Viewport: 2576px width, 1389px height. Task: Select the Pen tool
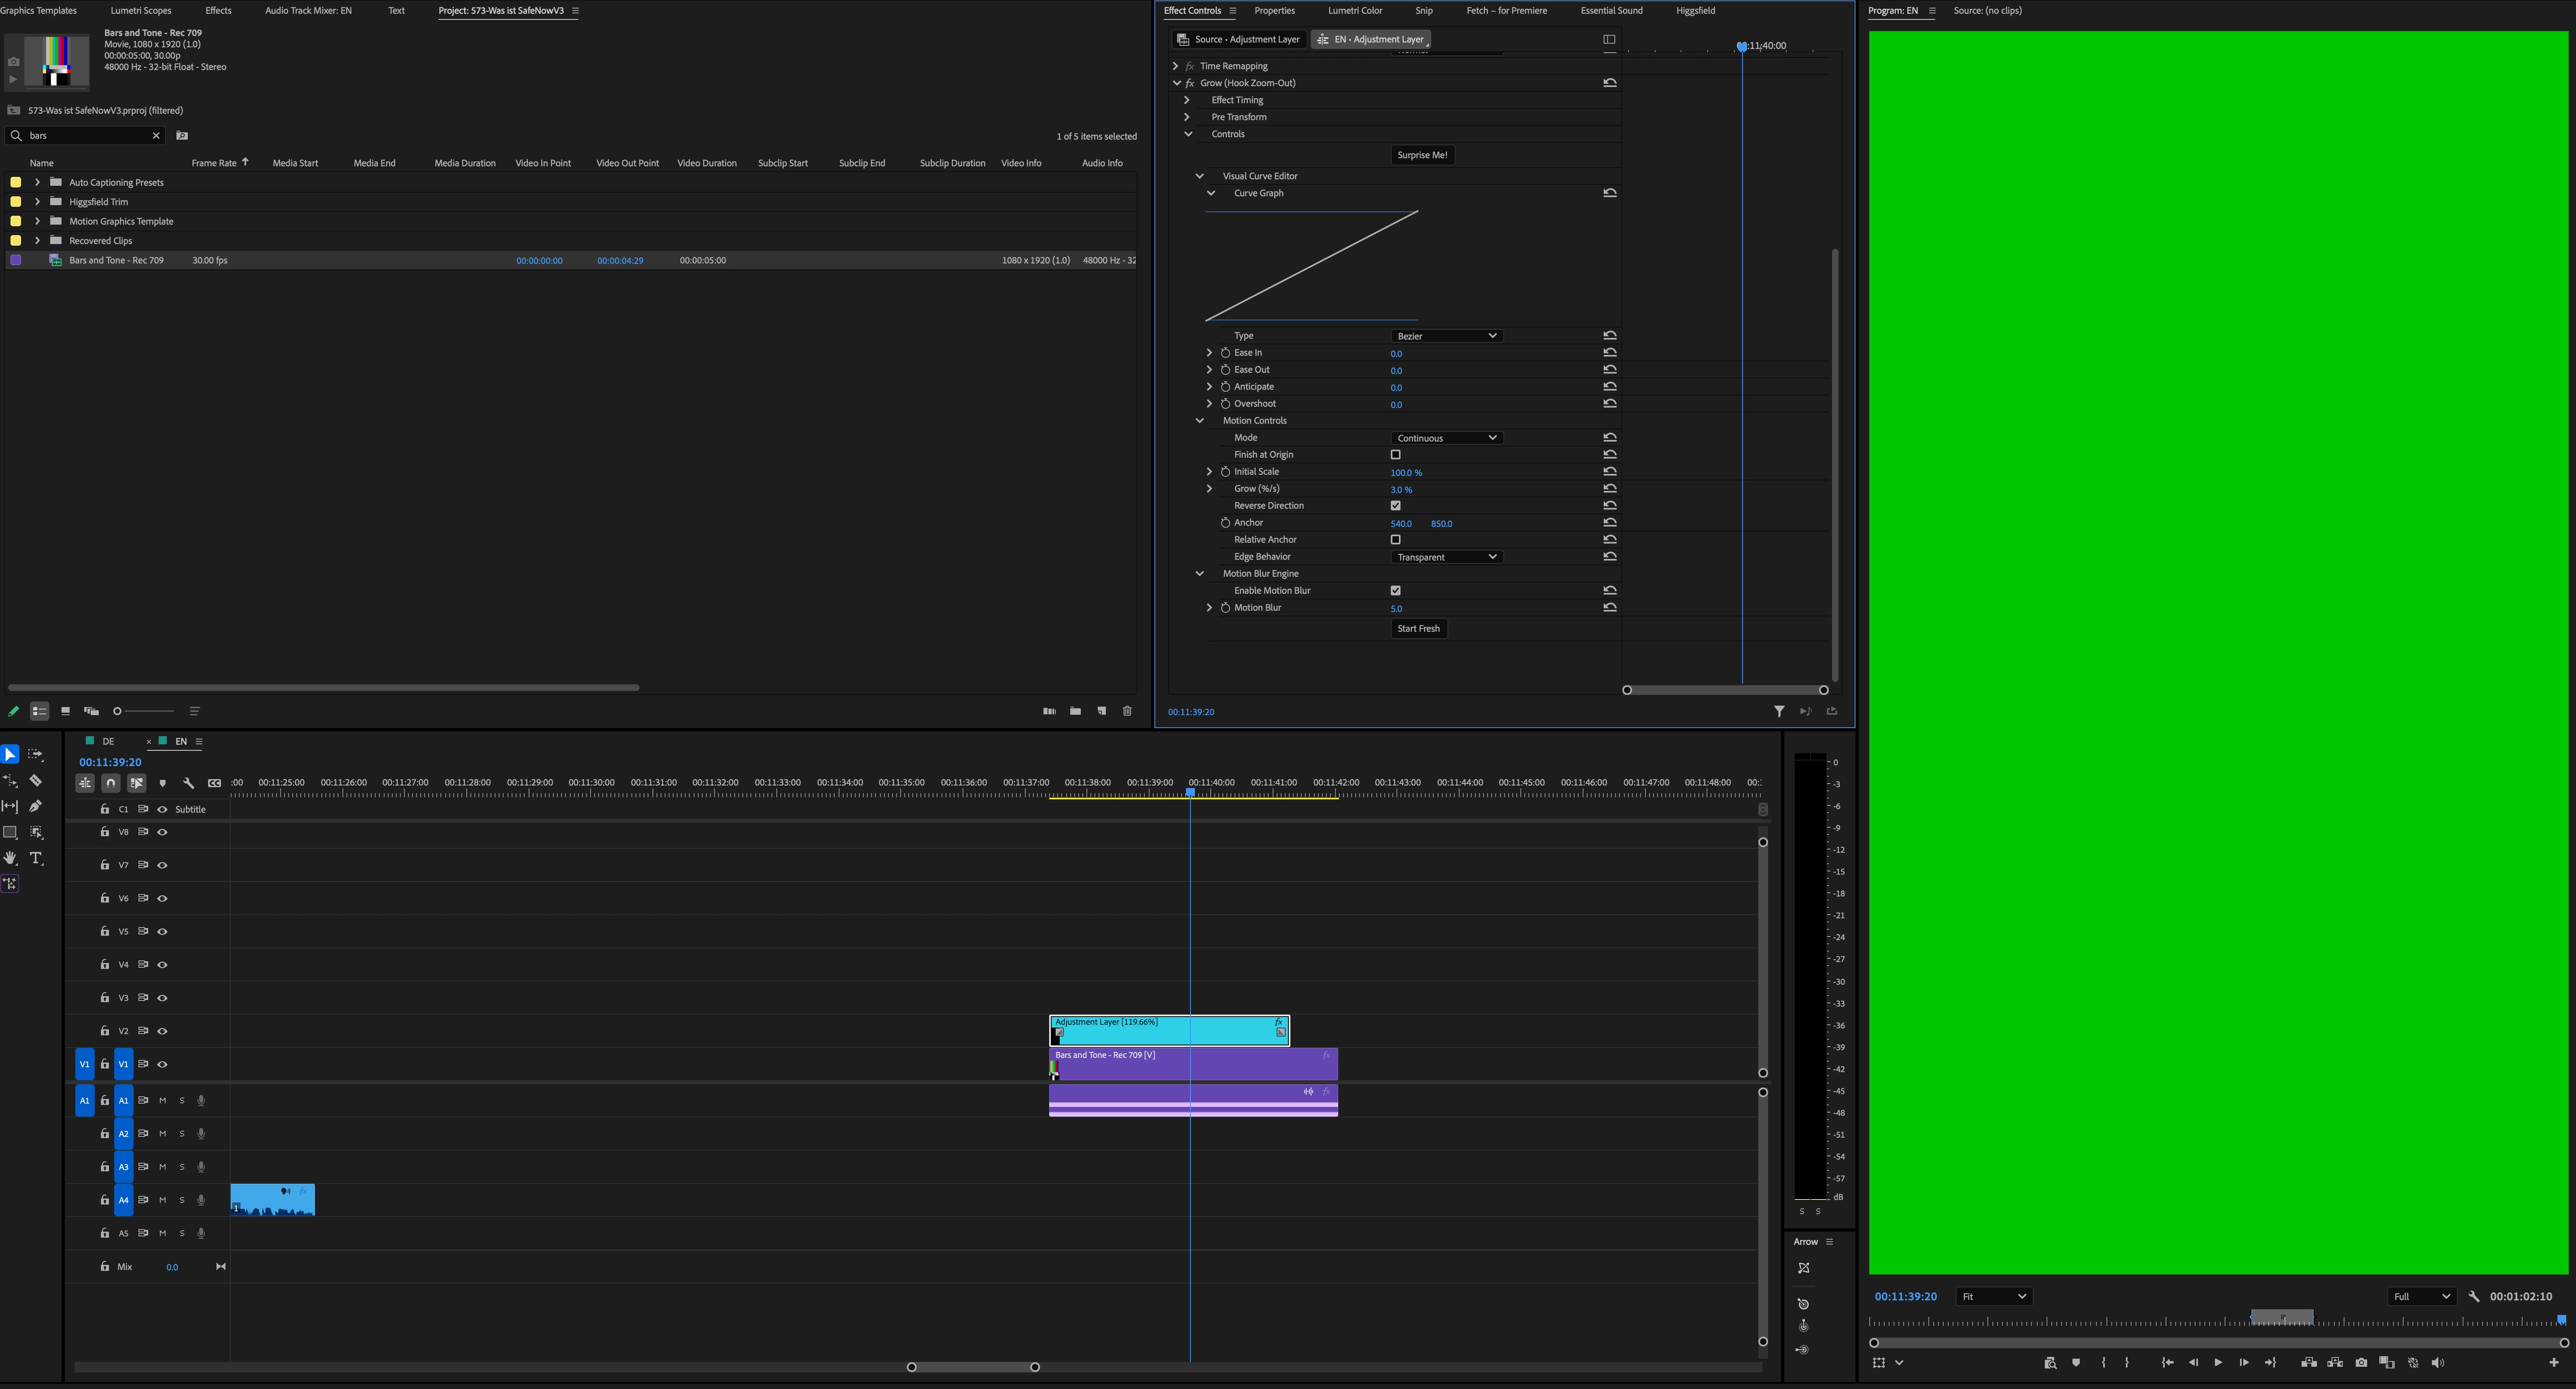[x=36, y=806]
